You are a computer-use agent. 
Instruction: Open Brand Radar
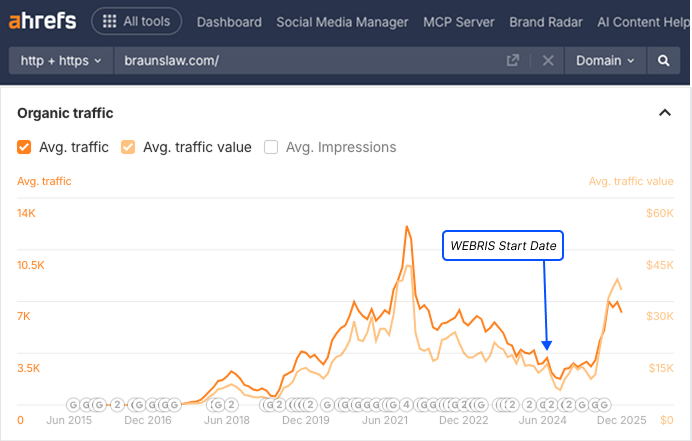pyautogui.click(x=545, y=22)
